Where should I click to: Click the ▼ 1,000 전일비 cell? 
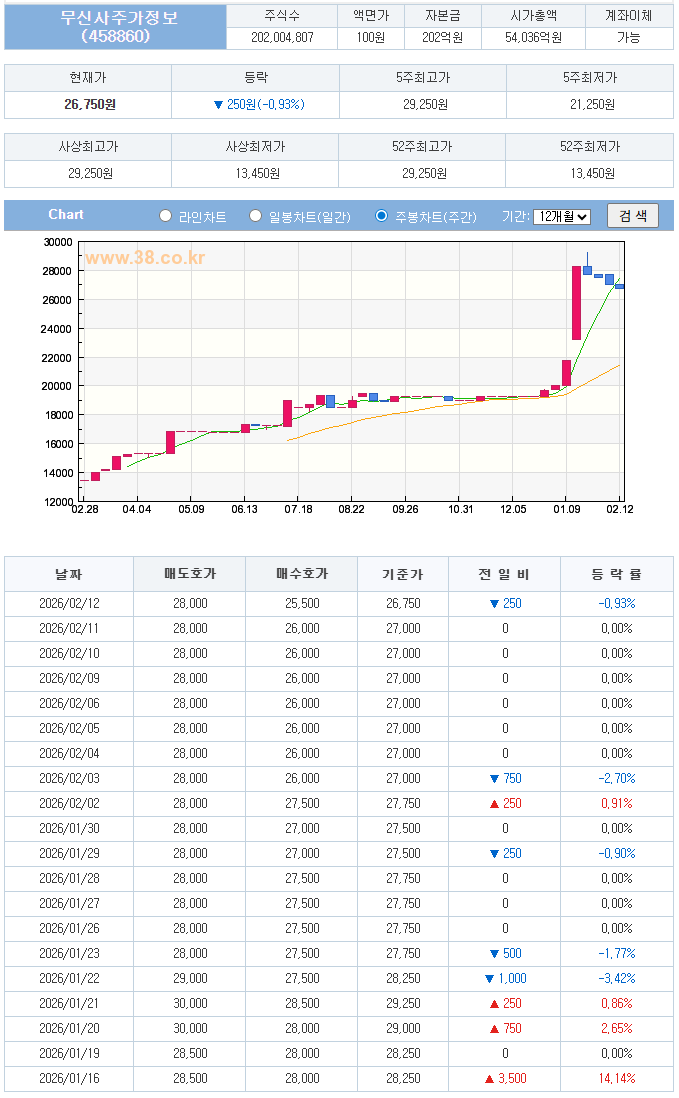click(x=505, y=979)
